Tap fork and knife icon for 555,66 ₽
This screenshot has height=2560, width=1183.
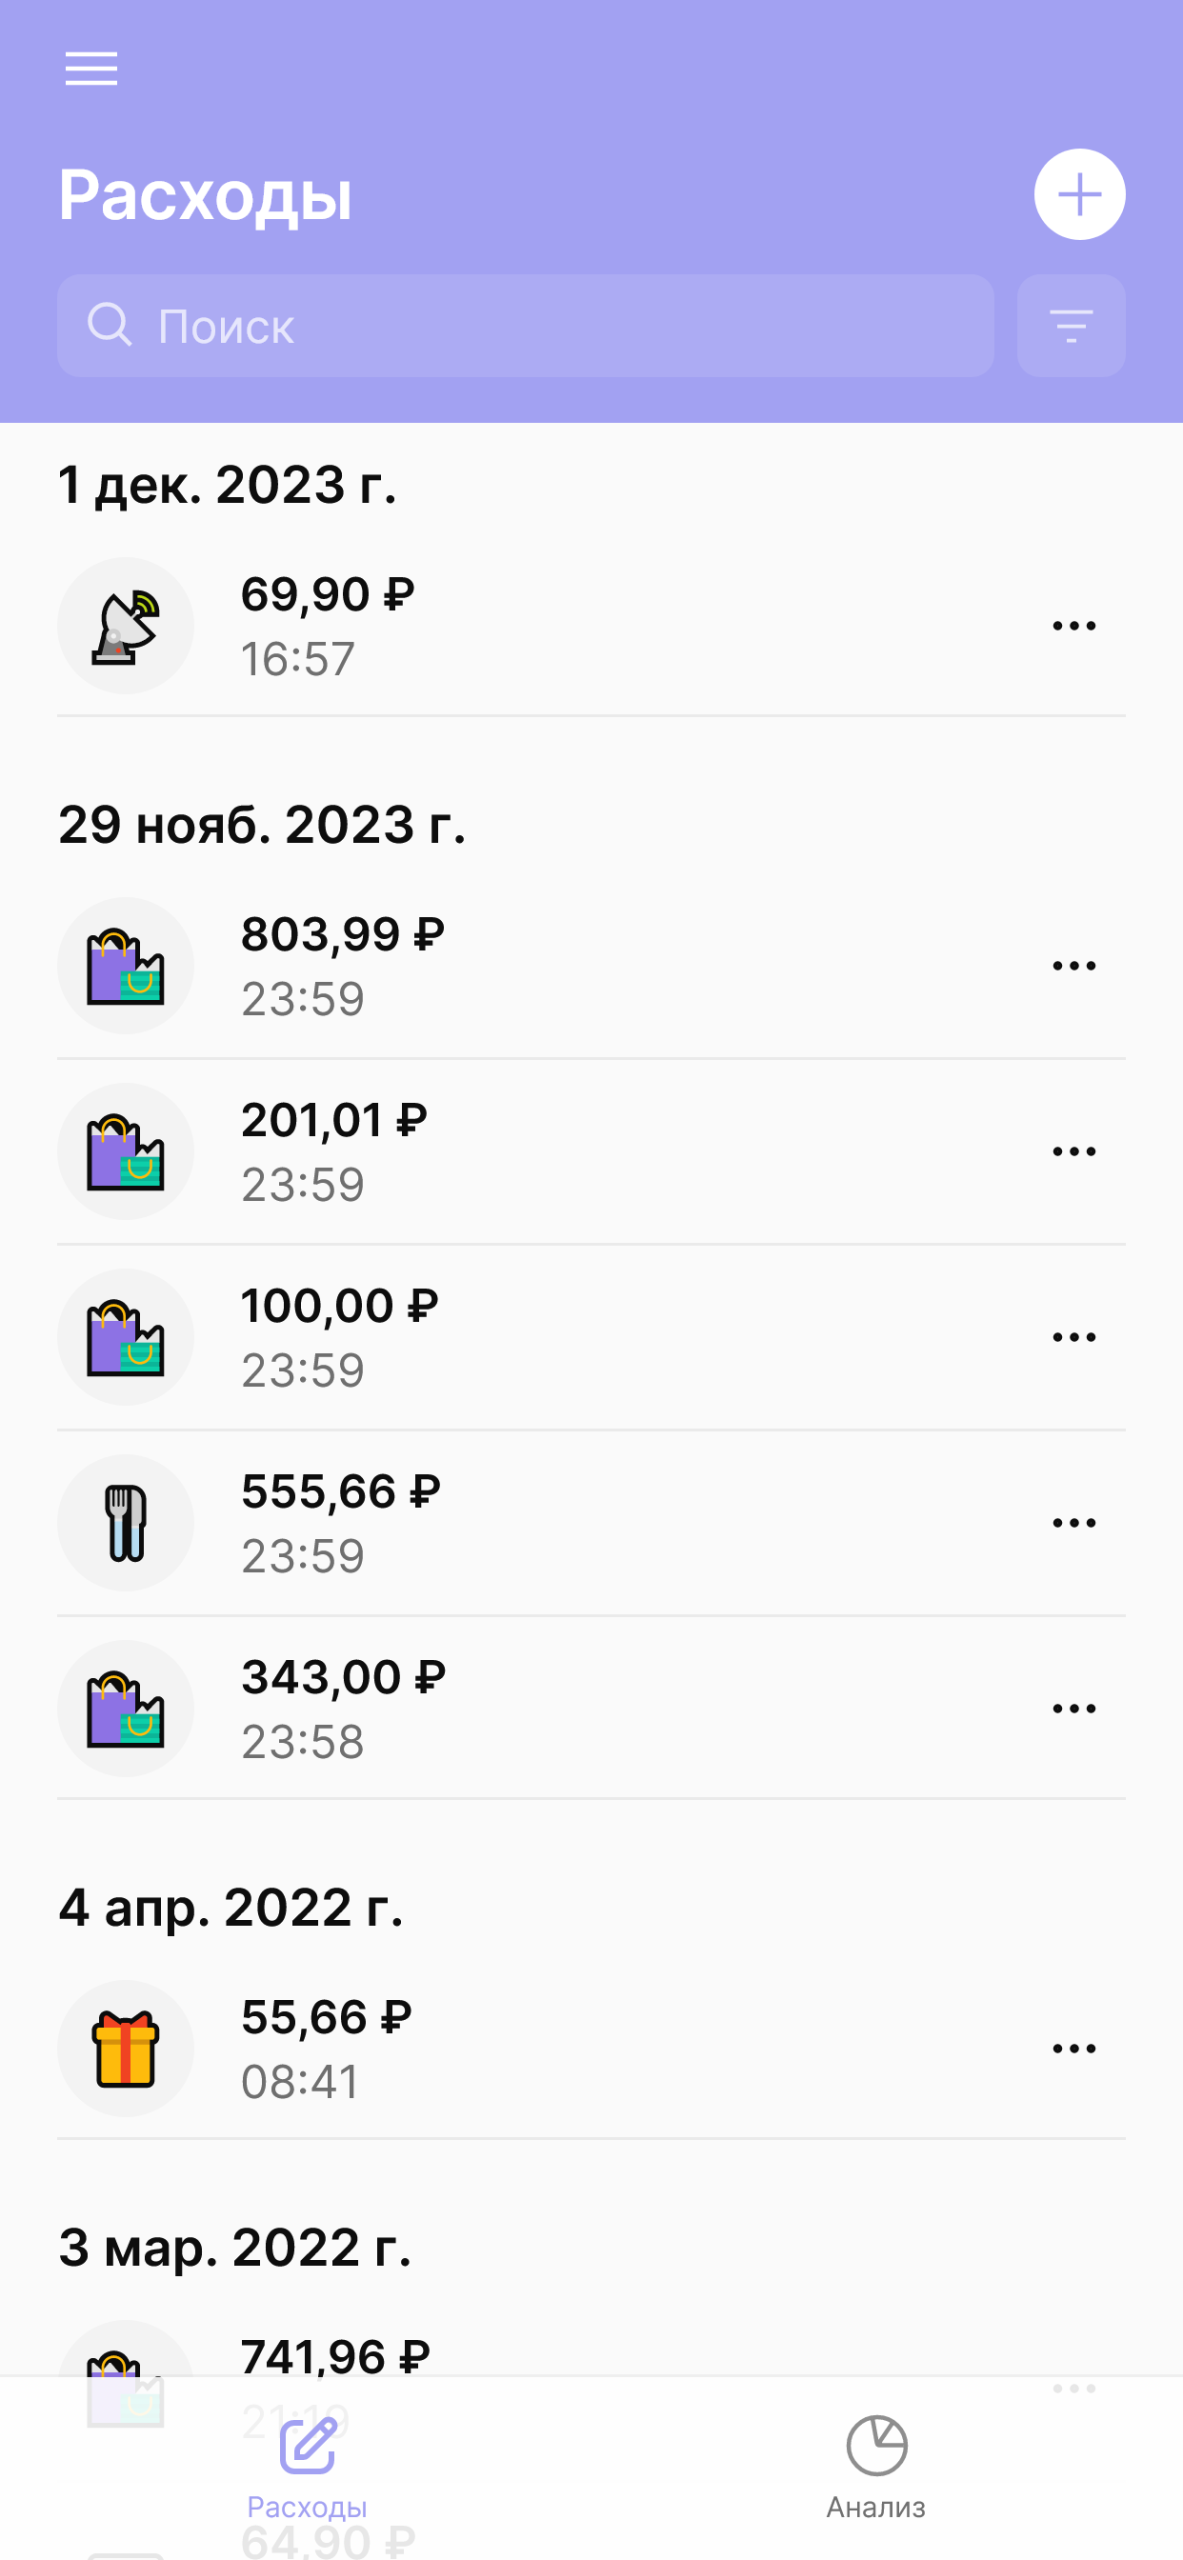coord(125,1523)
